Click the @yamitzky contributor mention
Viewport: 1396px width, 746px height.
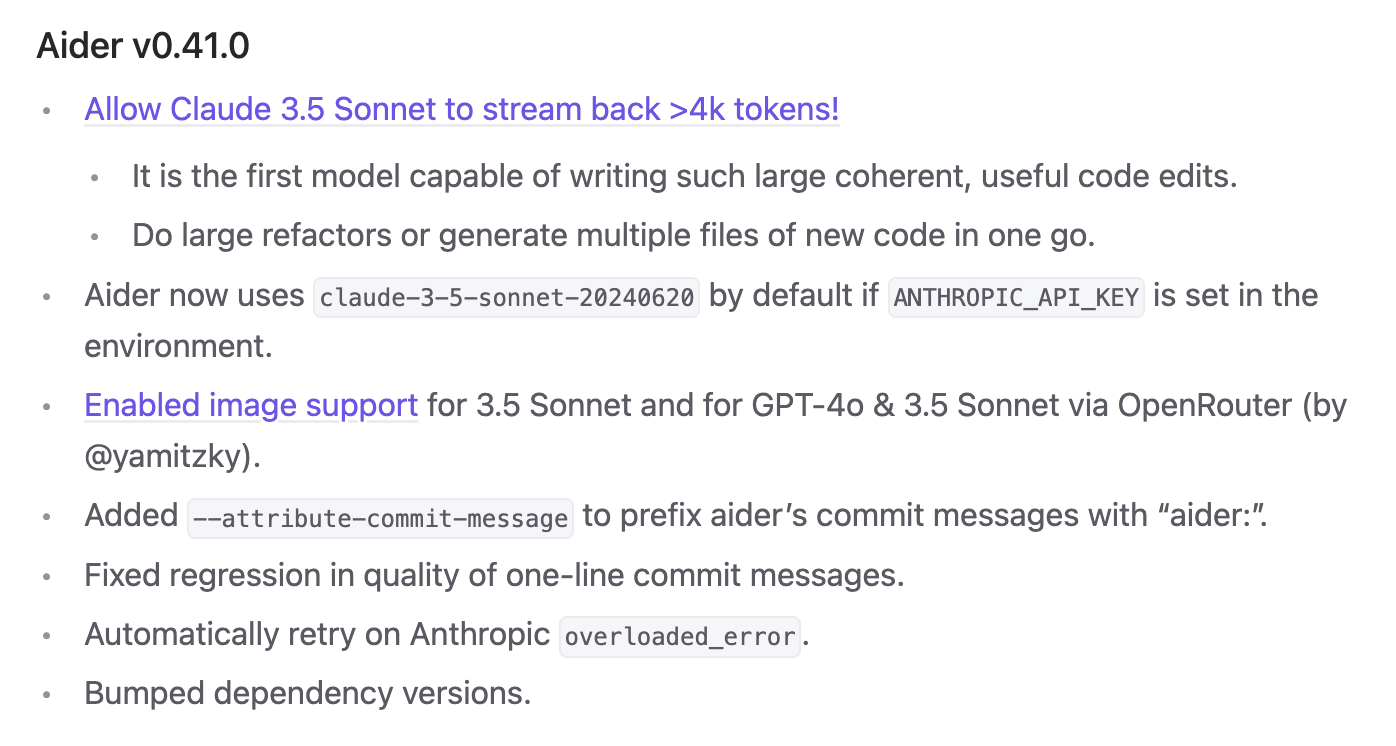(172, 456)
